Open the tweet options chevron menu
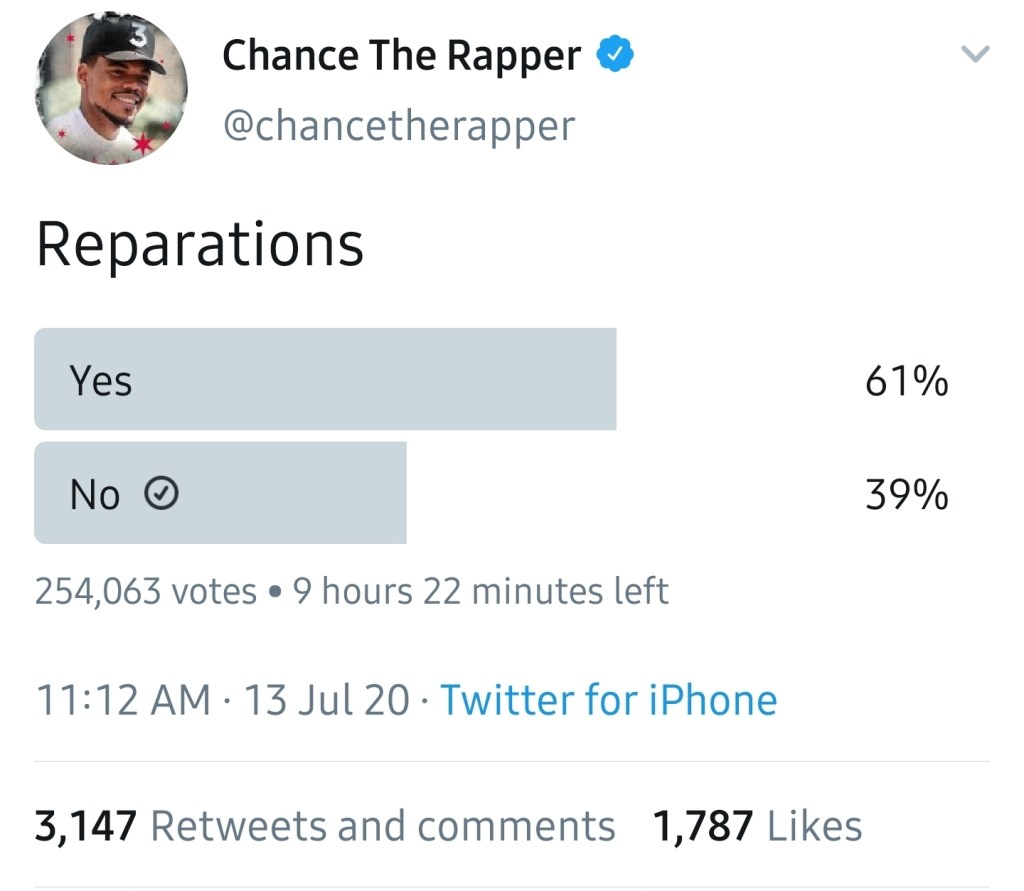Screen dimensions: 1024x891 click(x=975, y=54)
